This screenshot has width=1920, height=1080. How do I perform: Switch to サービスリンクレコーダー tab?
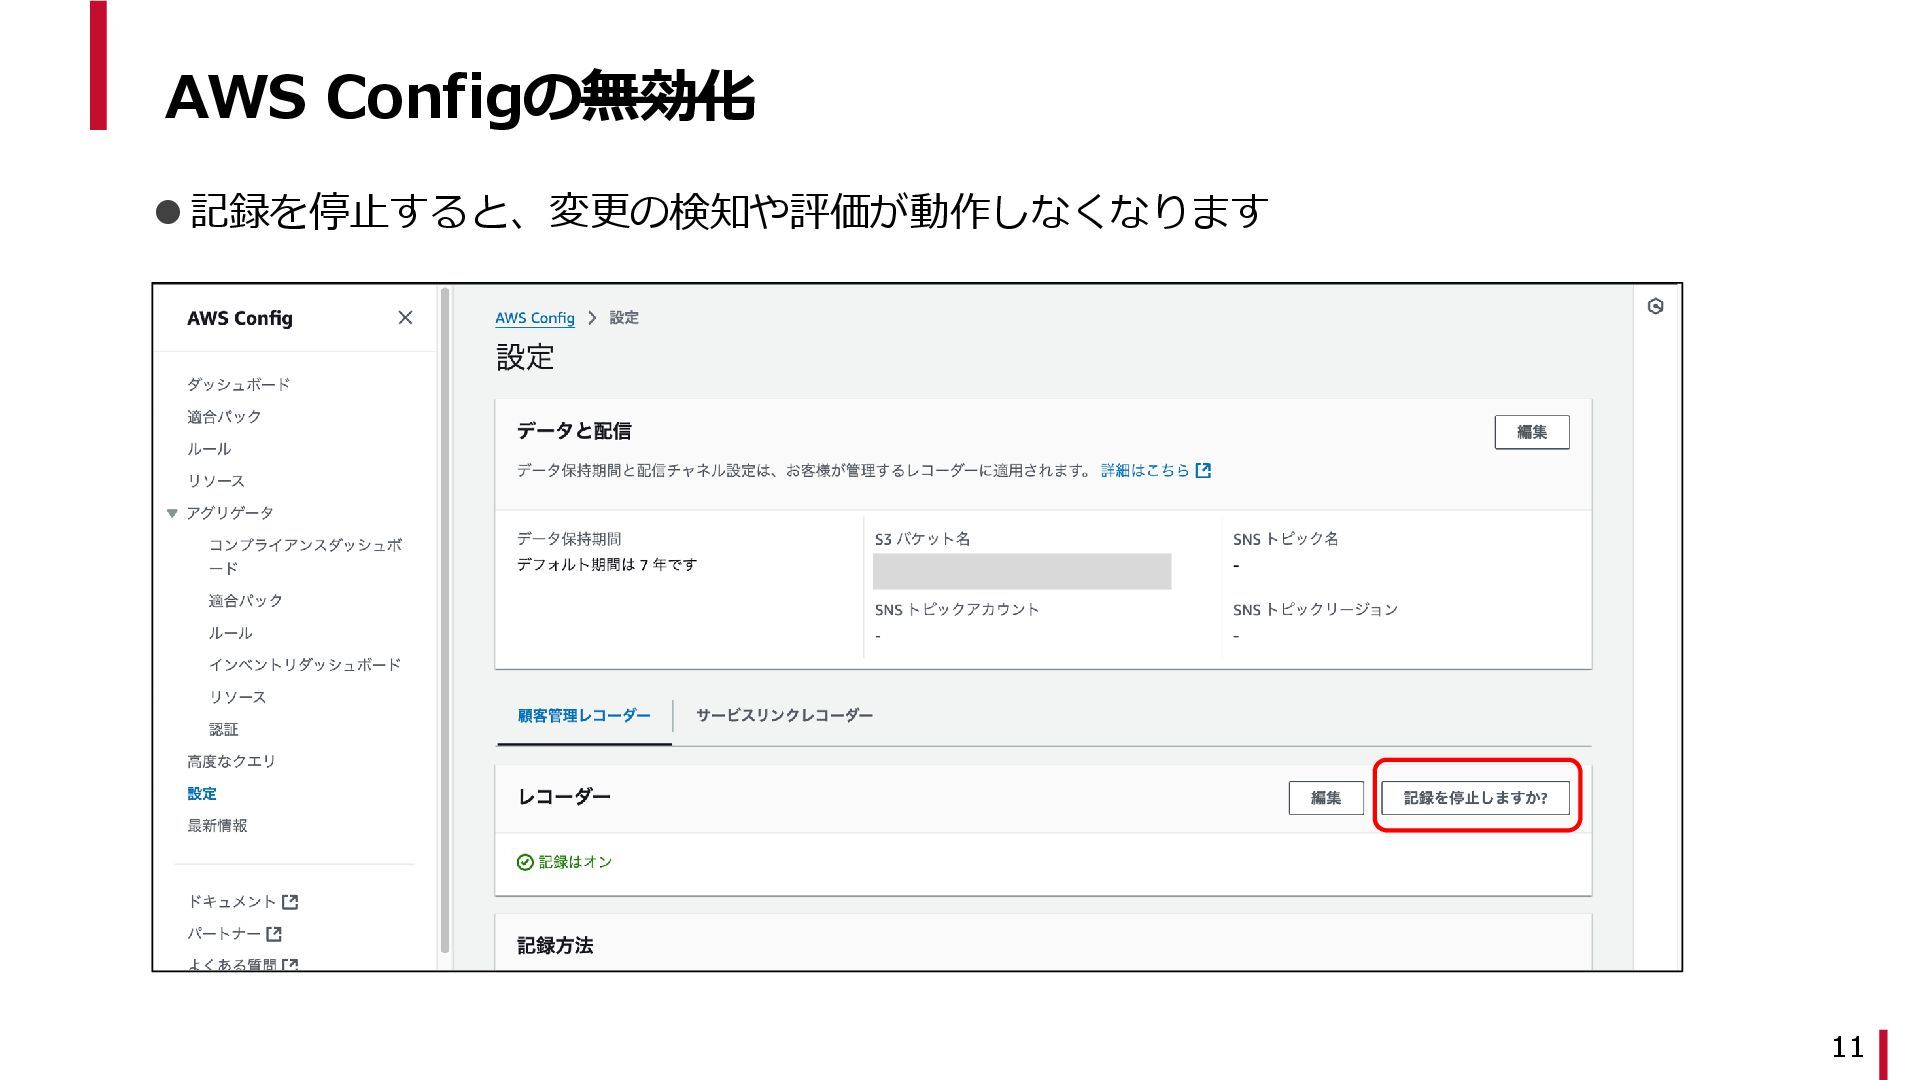click(x=784, y=716)
